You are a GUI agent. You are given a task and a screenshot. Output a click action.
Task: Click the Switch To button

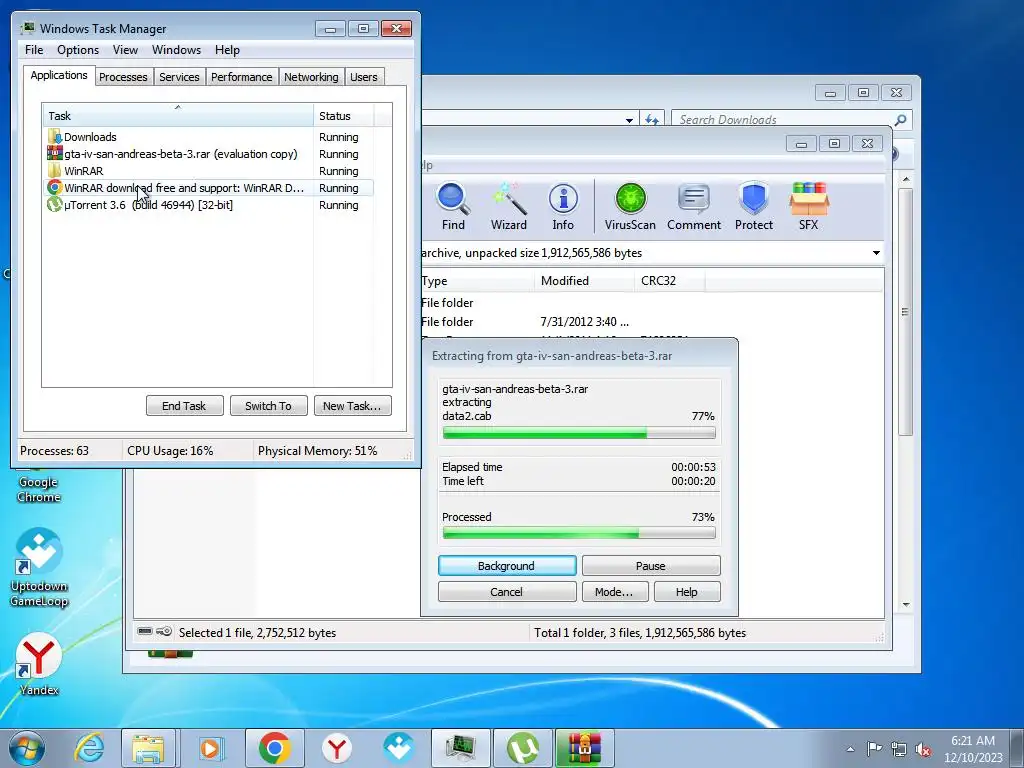point(268,406)
